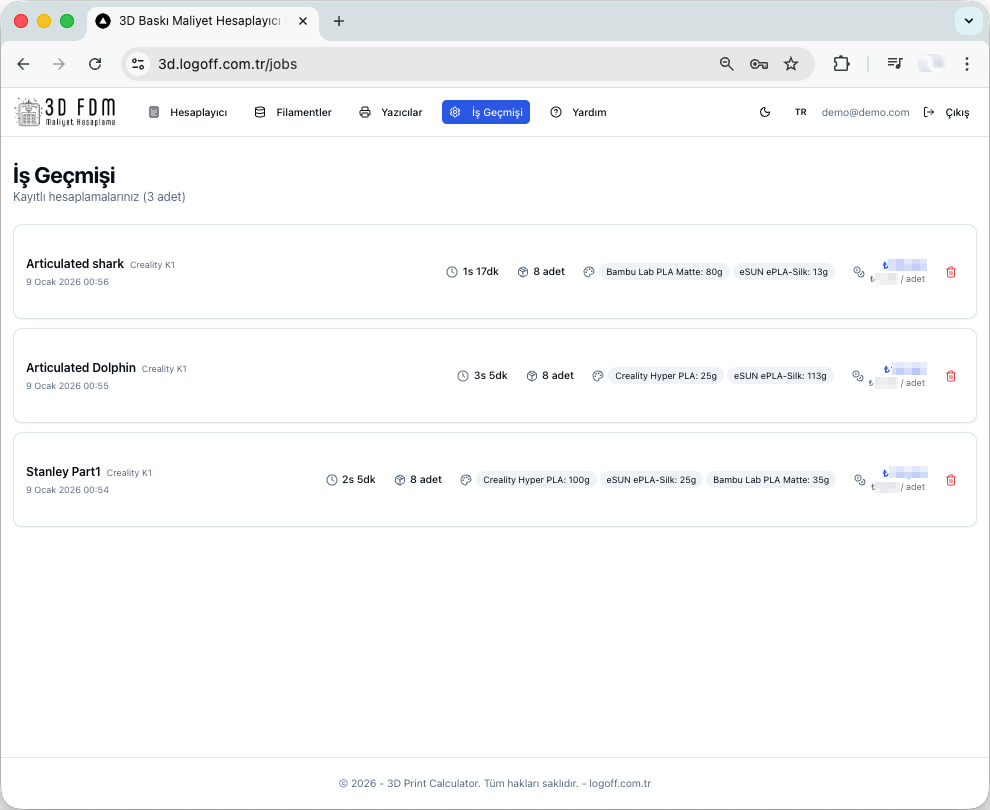
Task: Open the password manager key icon
Action: tap(759, 64)
